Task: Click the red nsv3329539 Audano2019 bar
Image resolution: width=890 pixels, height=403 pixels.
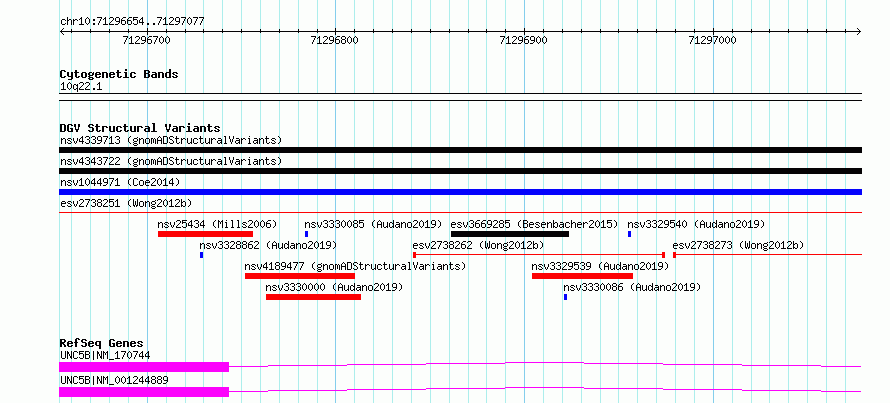Action: point(582,276)
